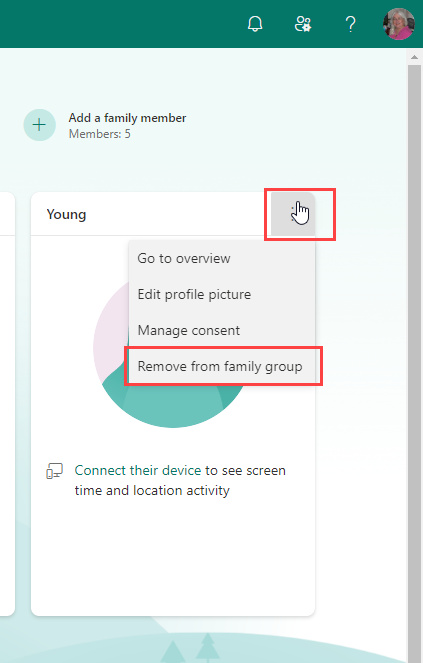Screen dimensions: 423x663
Task: Click the adjacent member card edge
Action: pos(8,404)
